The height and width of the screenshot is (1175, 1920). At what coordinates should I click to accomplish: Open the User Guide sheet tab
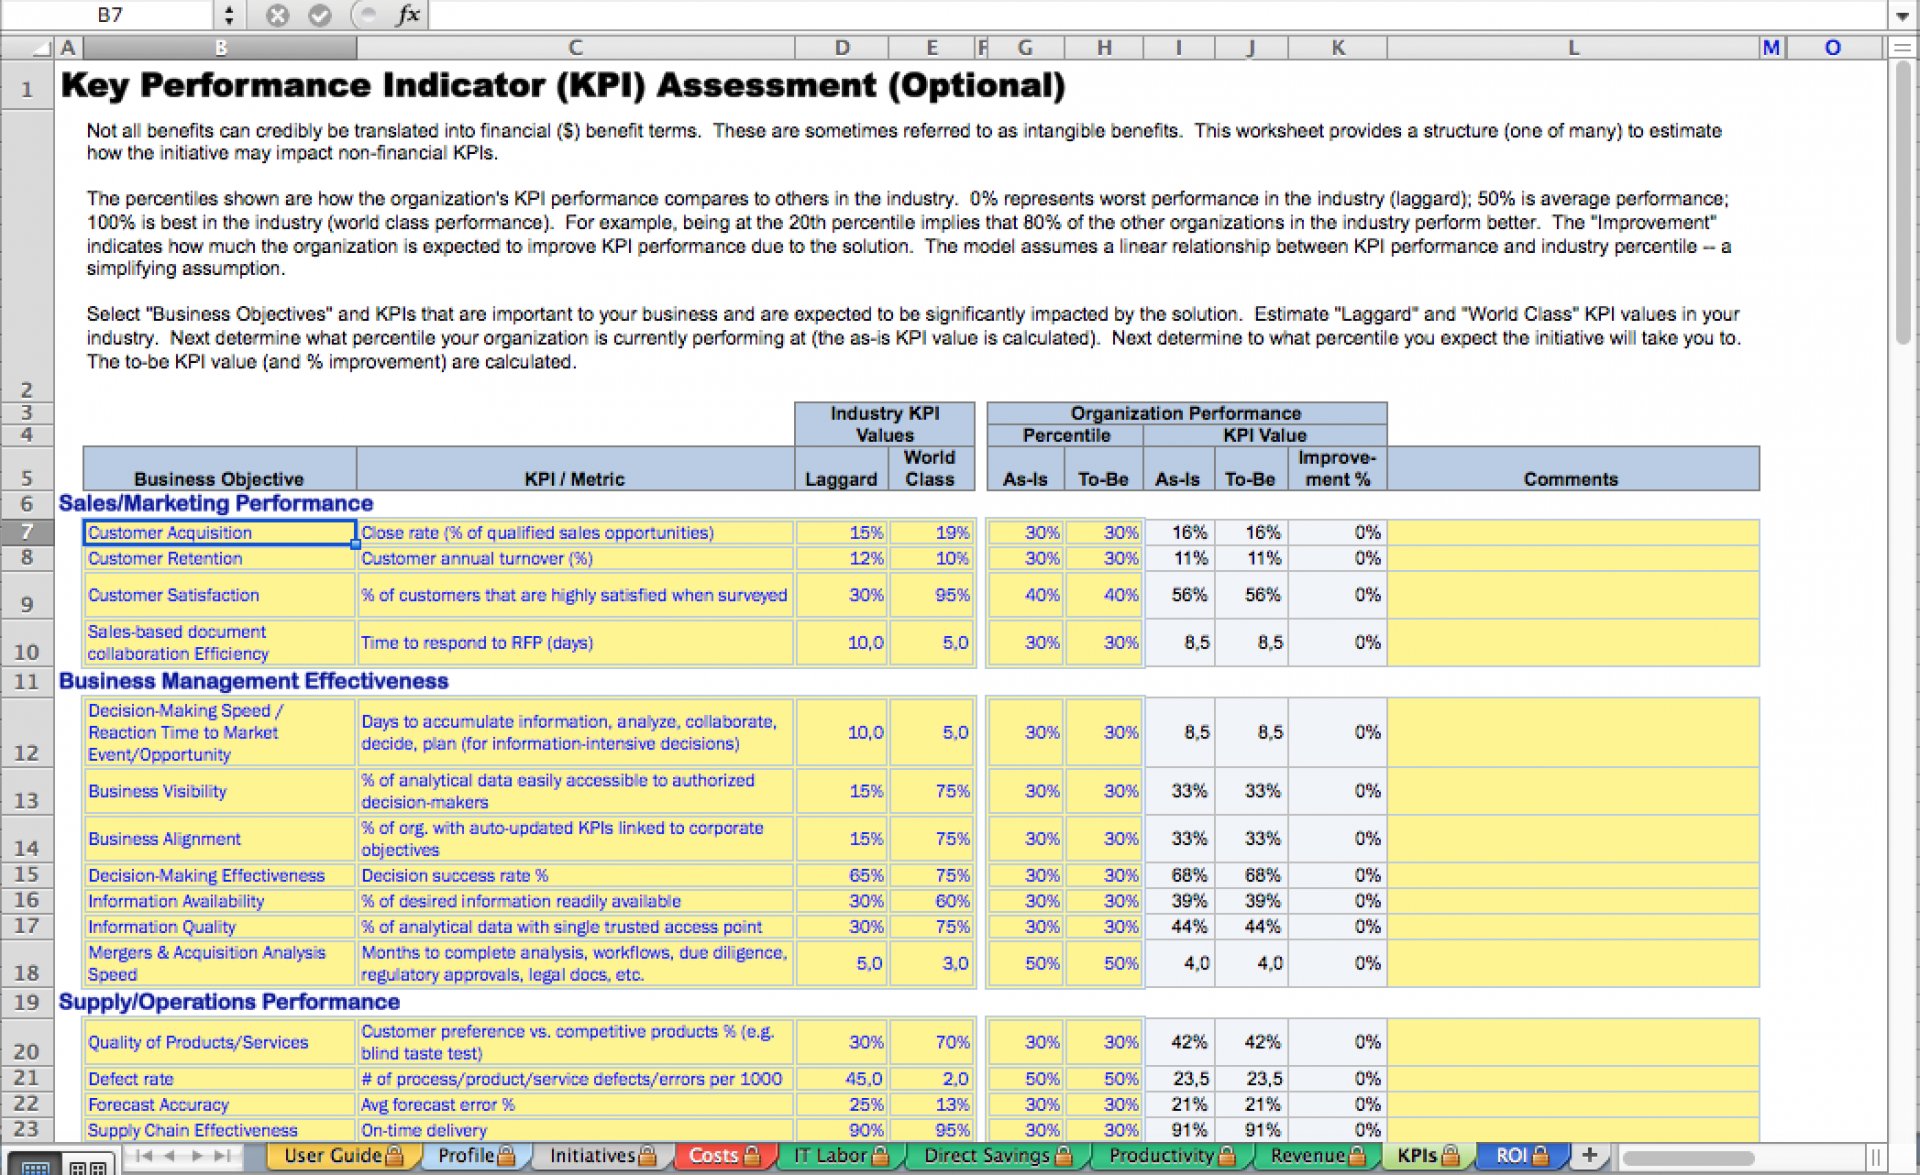tap(343, 1156)
